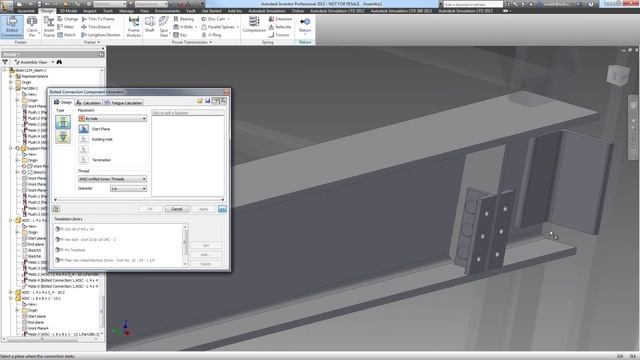This screenshot has height=360, width=640.
Task: Run Frame Analysis
Action: [x=134, y=27]
